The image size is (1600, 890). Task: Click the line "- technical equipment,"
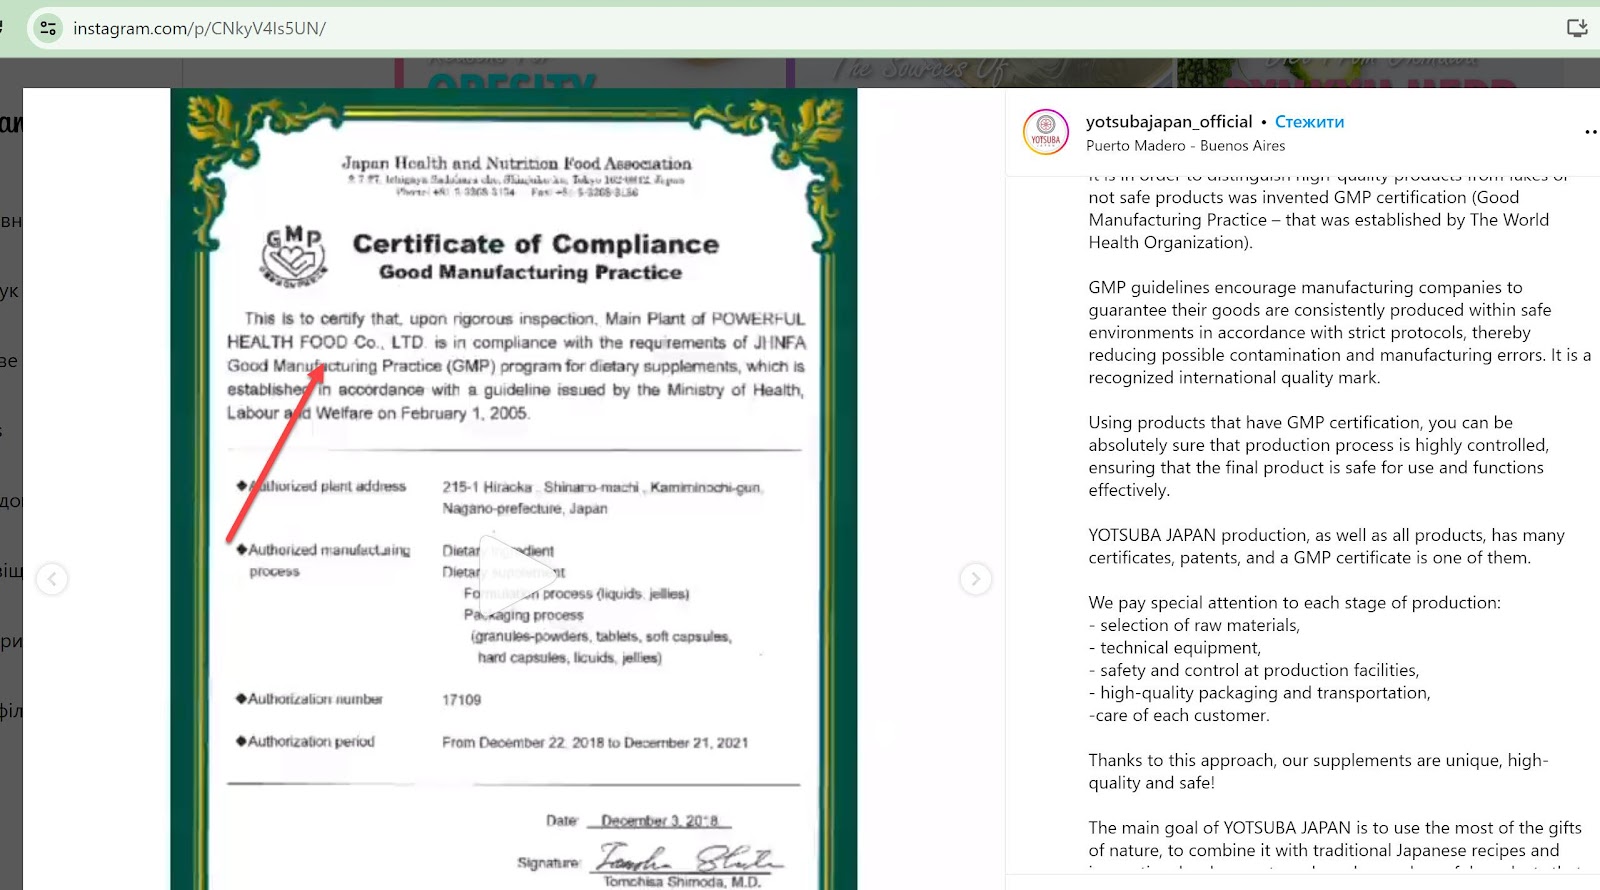pyautogui.click(x=1175, y=648)
